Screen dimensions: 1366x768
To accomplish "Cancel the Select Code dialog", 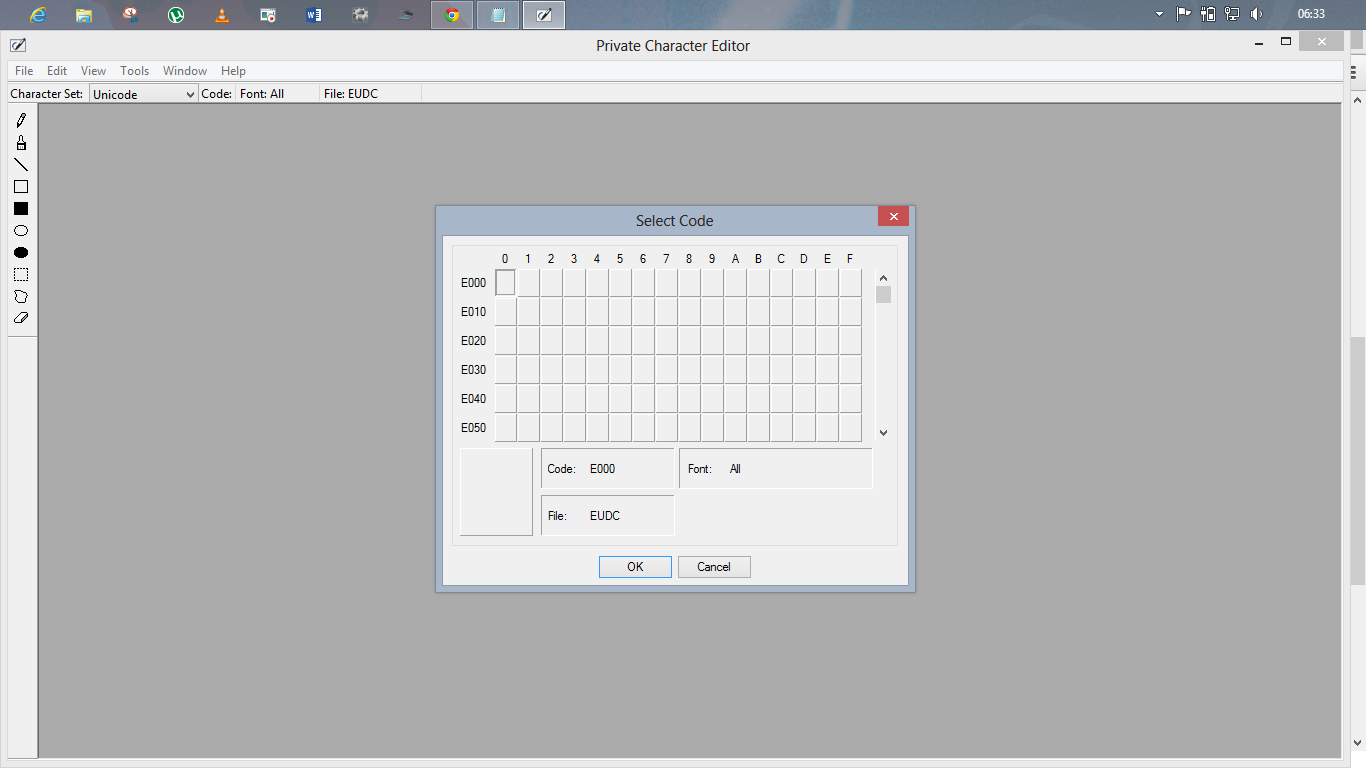I will point(714,567).
